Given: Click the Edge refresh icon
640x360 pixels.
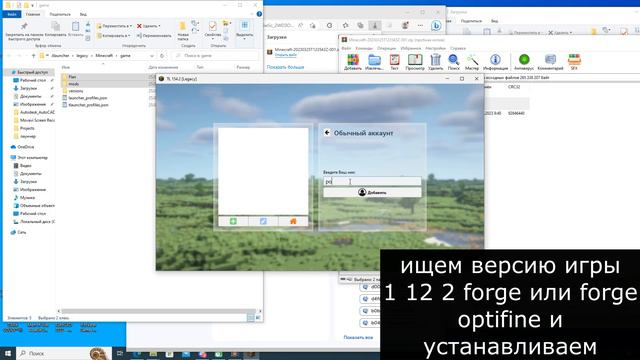Looking at the screenshot, I should [x=329, y=25].
